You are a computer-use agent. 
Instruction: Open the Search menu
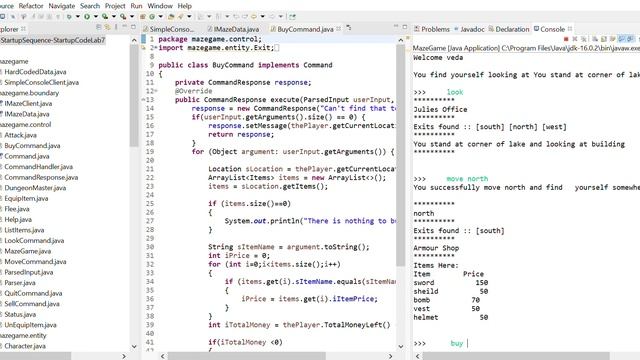tap(90, 6)
